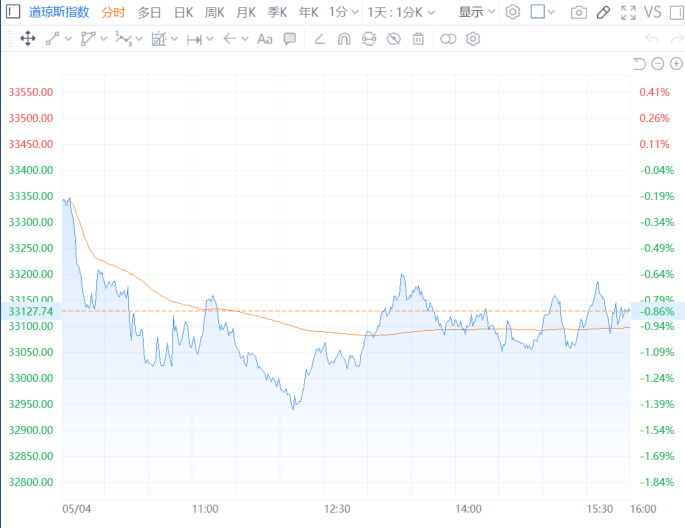The width and height of the screenshot is (685, 528).
Task: Zoom in the chart with plus icon
Action: tap(676, 64)
